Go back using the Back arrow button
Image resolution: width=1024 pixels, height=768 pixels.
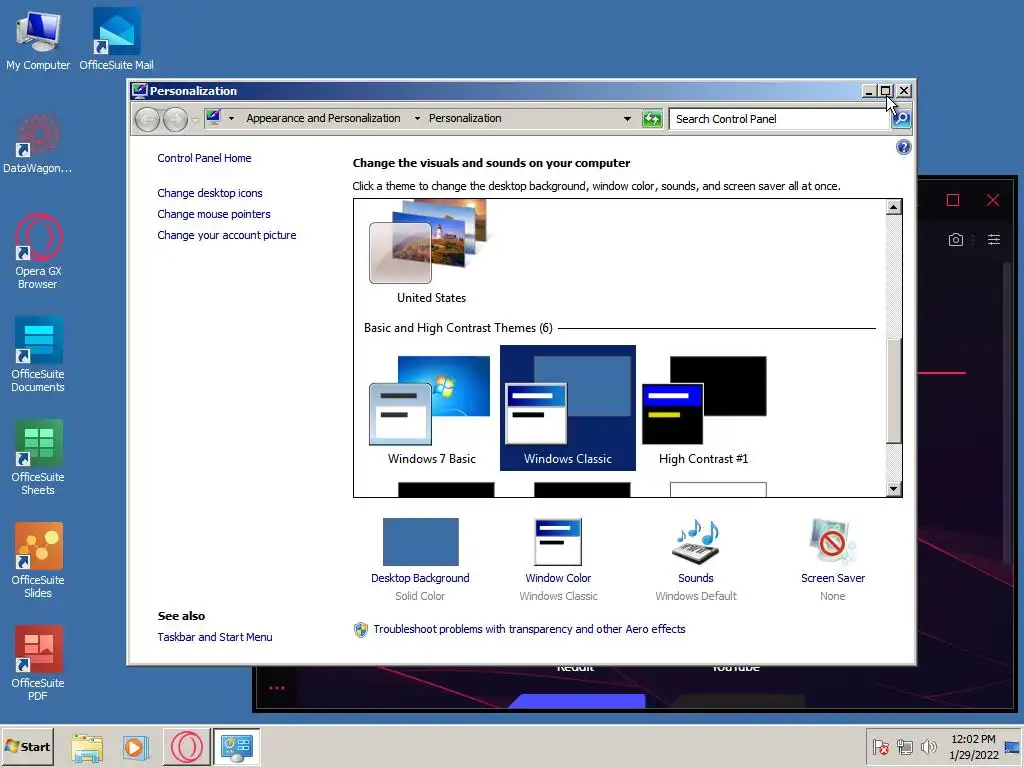tap(148, 119)
